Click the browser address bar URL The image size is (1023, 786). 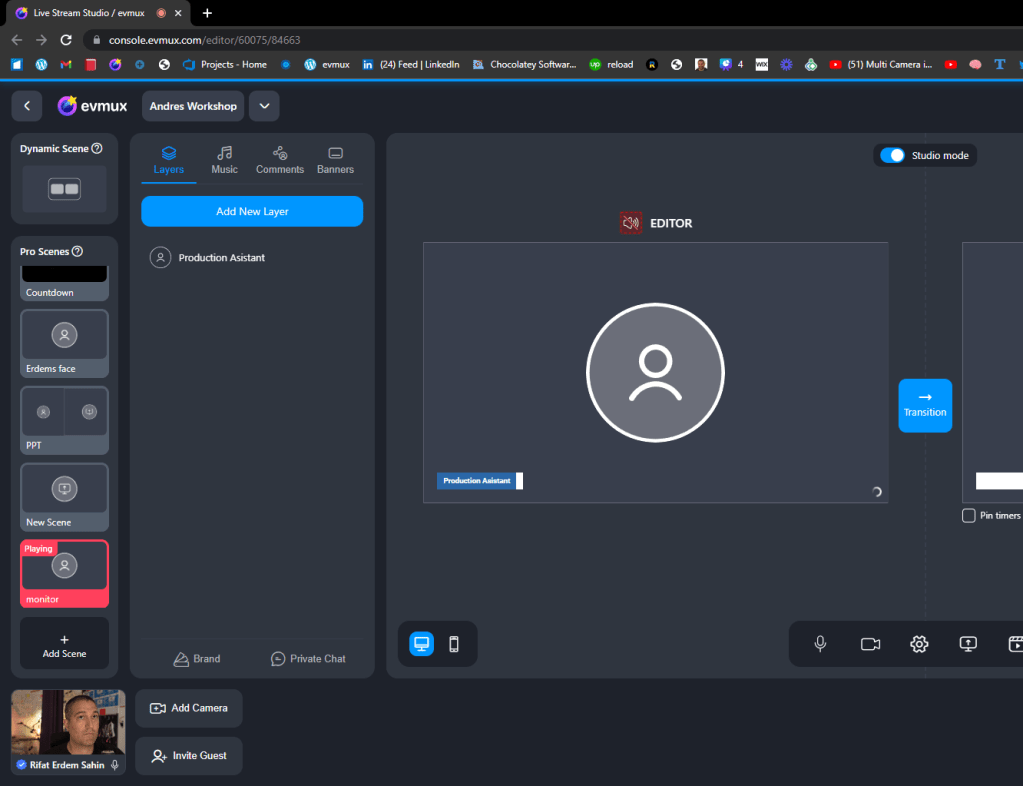point(204,40)
